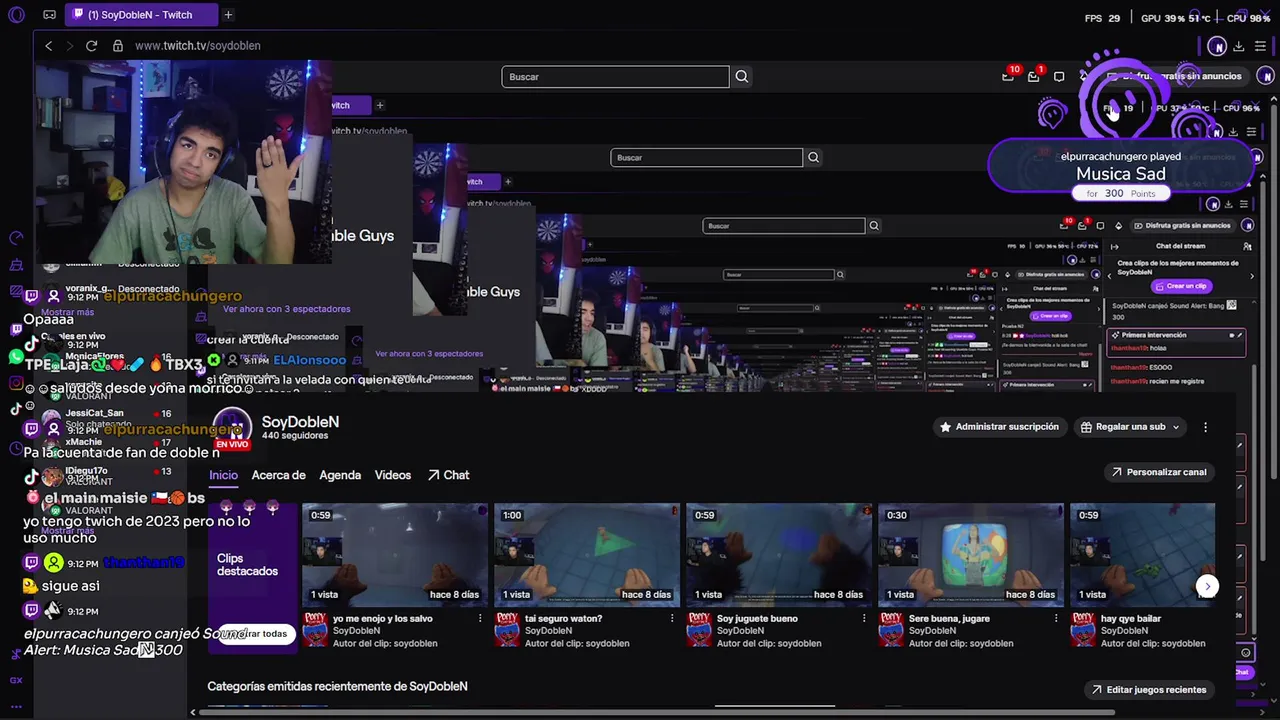Focus the address bar showing www.twitch.tv/soydoblen

pos(197,46)
